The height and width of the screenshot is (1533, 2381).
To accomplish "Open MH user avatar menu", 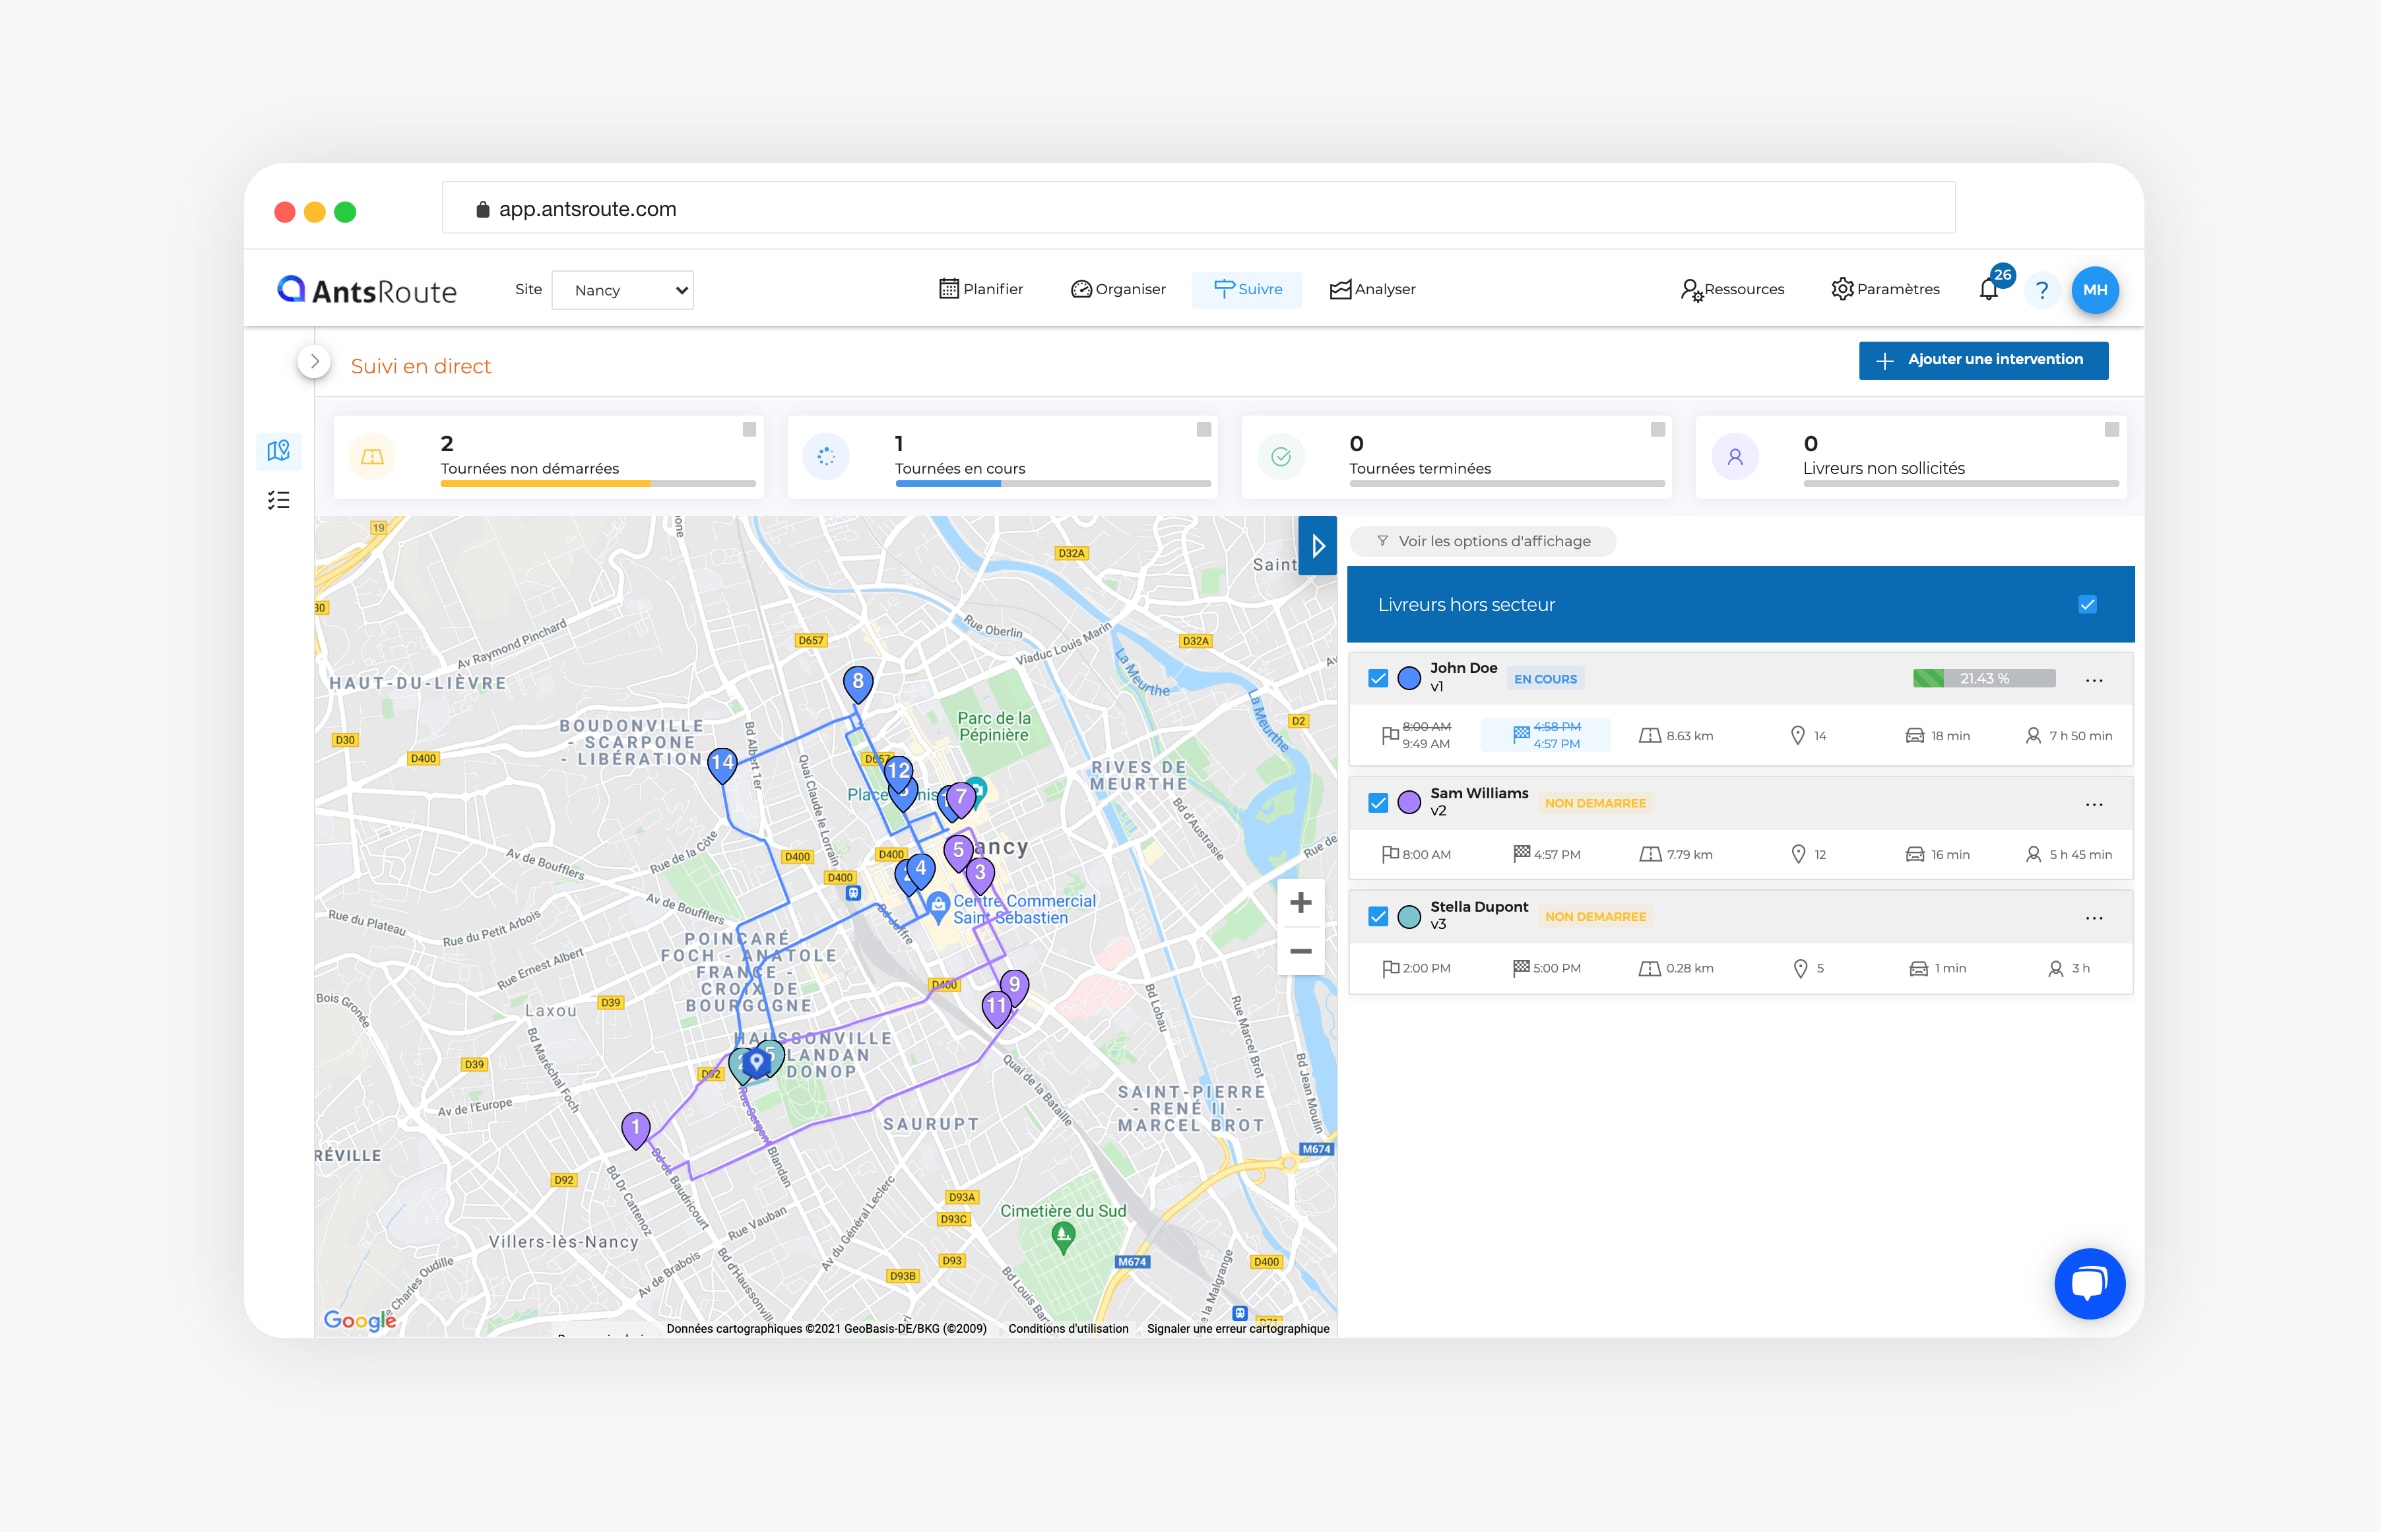I will tap(2095, 290).
